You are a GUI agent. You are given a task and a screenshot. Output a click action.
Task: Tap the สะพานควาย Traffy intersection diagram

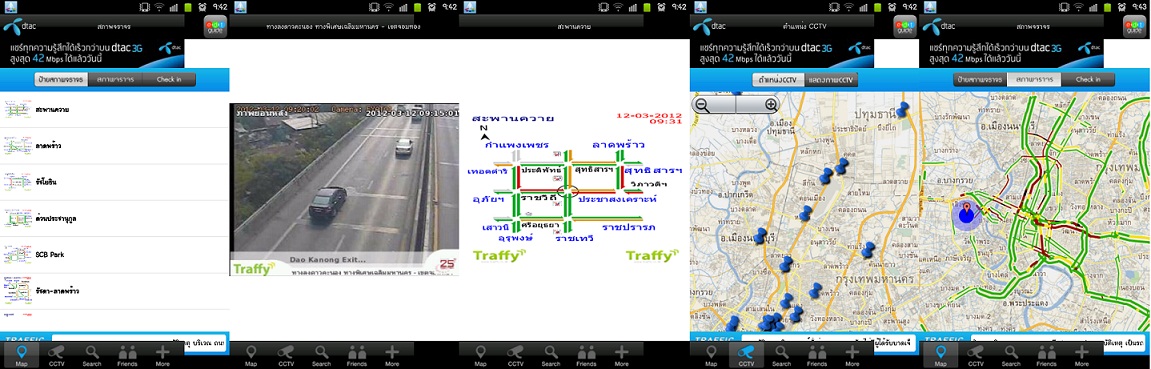pyautogui.click(x=575, y=187)
